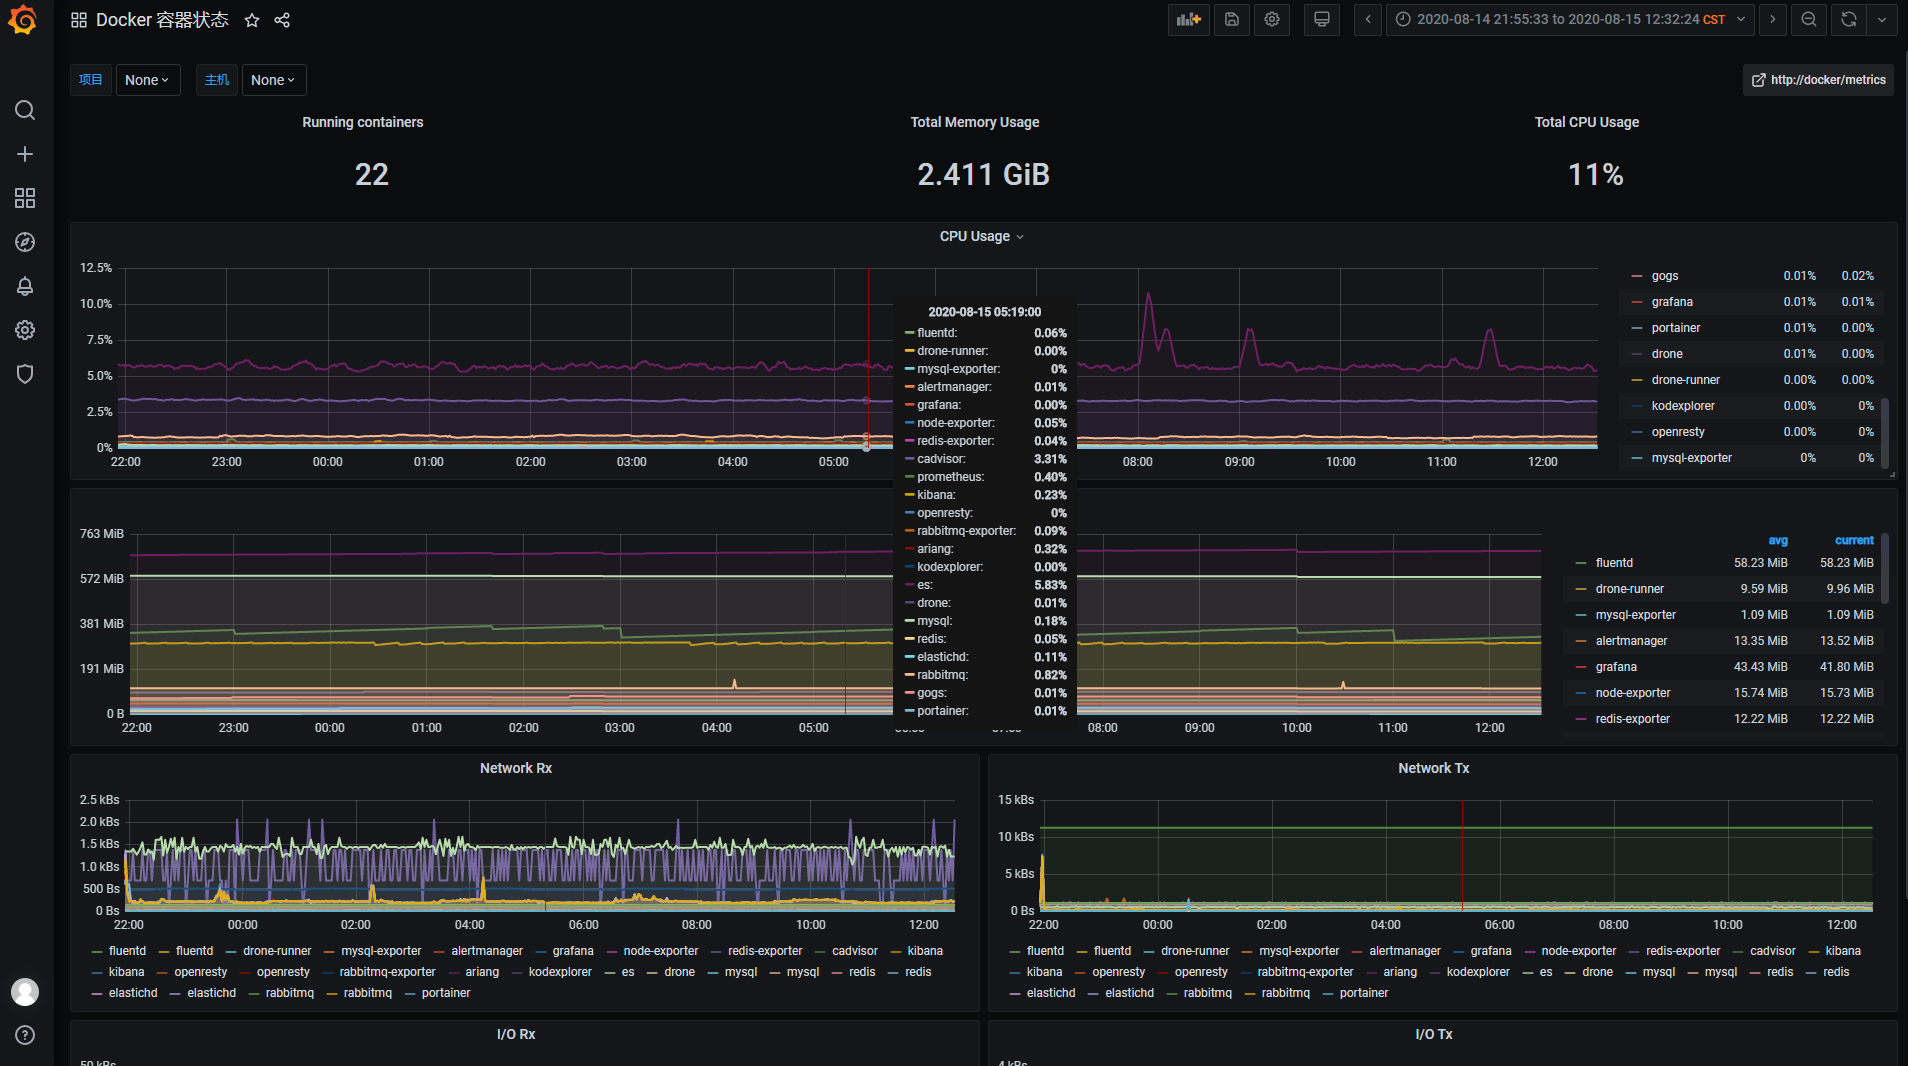Expand the refresh interval dropdown
This screenshot has height=1066, width=1908.
click(x=1884, y=19)
